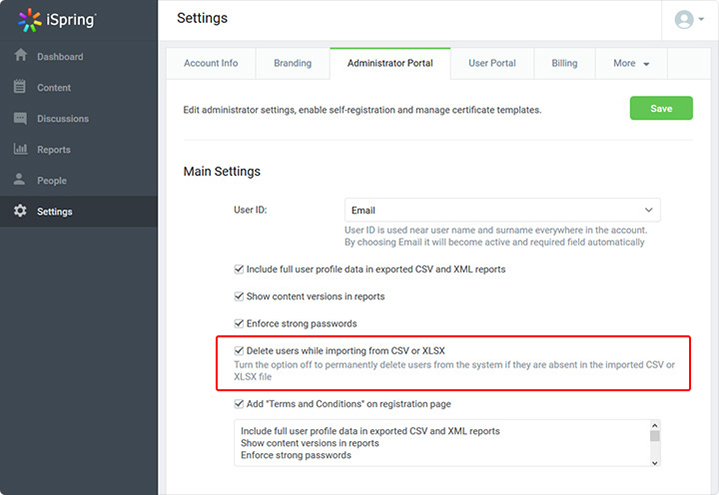Go to Discussions in the sidebar

(x=78, y=118)
